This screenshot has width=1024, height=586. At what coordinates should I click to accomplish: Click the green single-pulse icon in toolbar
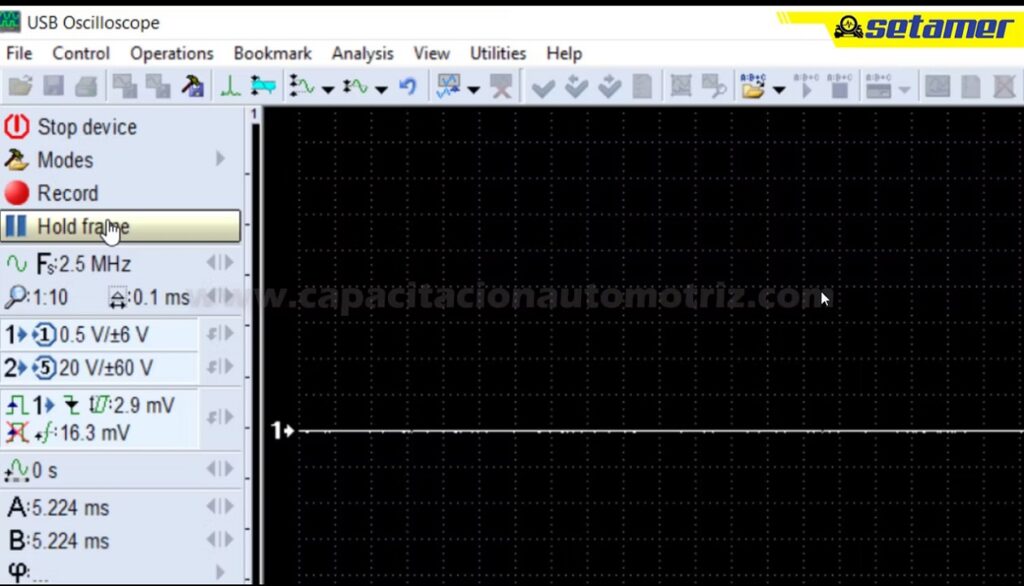(231, 87)
